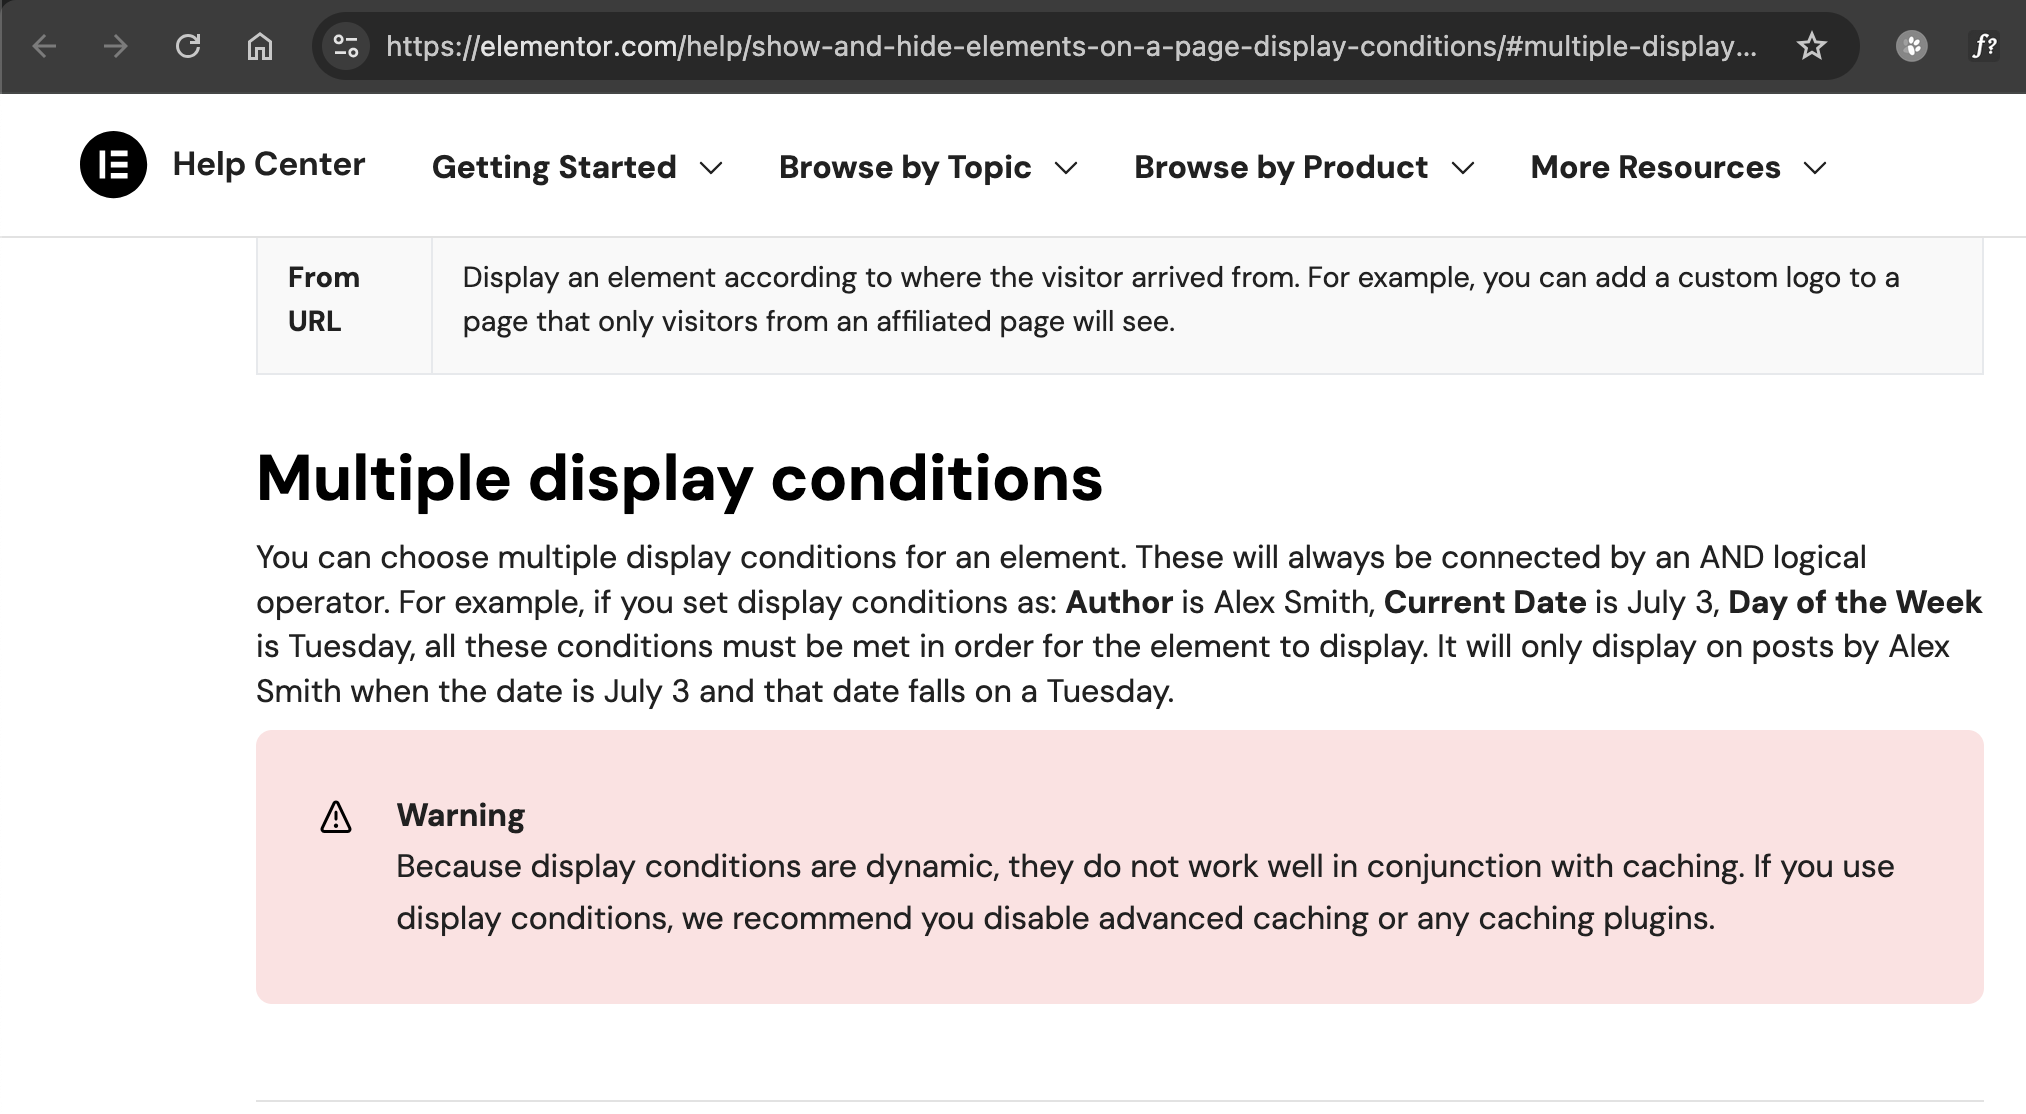Open the Getting Started menu
The height and width of the screenshot is (1114, 2026).
pyautogui.click(x=554, y=167)
